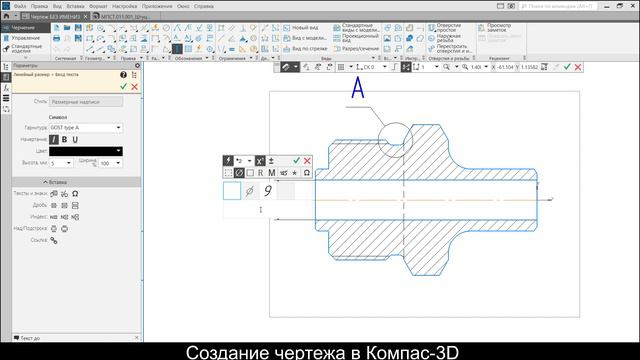Image resolution: width=640 pixels, height=360 pixels.
Task: Insert special symbol Omega in Вставка section
Action: pyautogui.click(x=75, y=193)
